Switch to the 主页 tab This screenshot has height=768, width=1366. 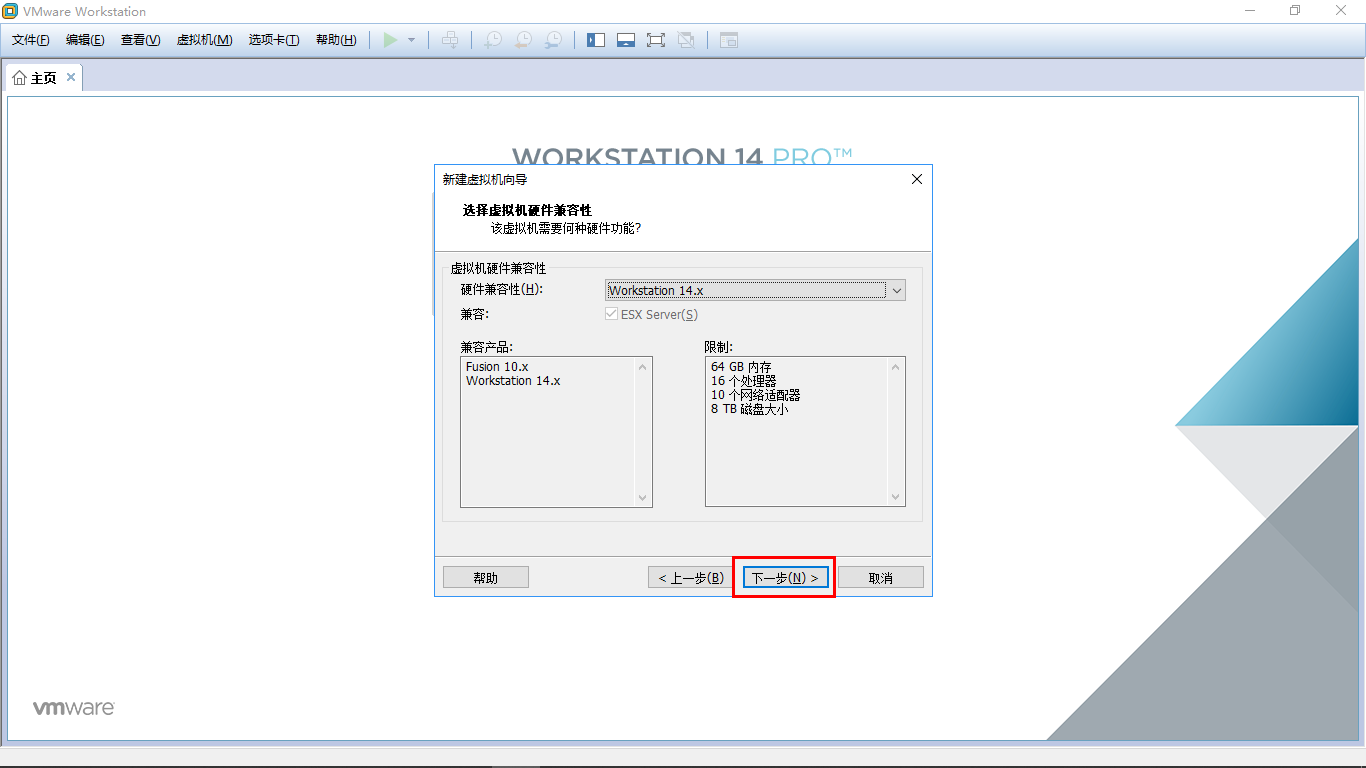(x=40, y=76)
